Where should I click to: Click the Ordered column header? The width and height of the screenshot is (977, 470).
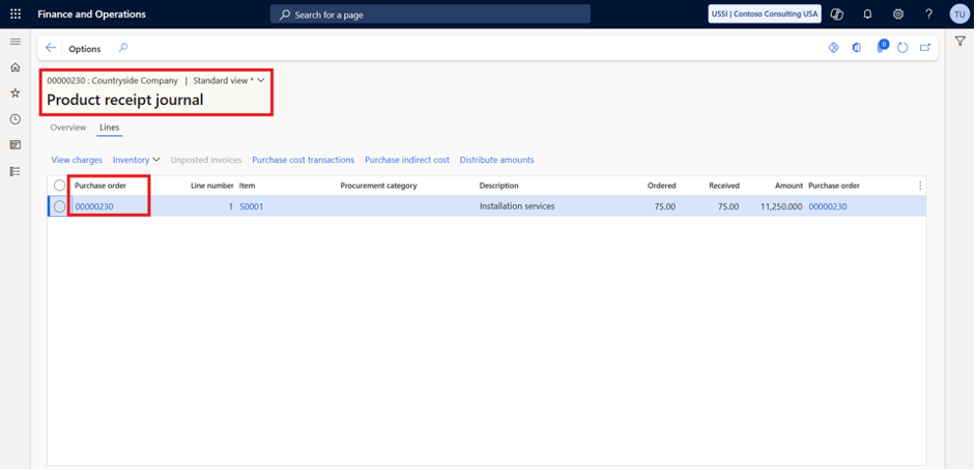[x=662, y=186]
